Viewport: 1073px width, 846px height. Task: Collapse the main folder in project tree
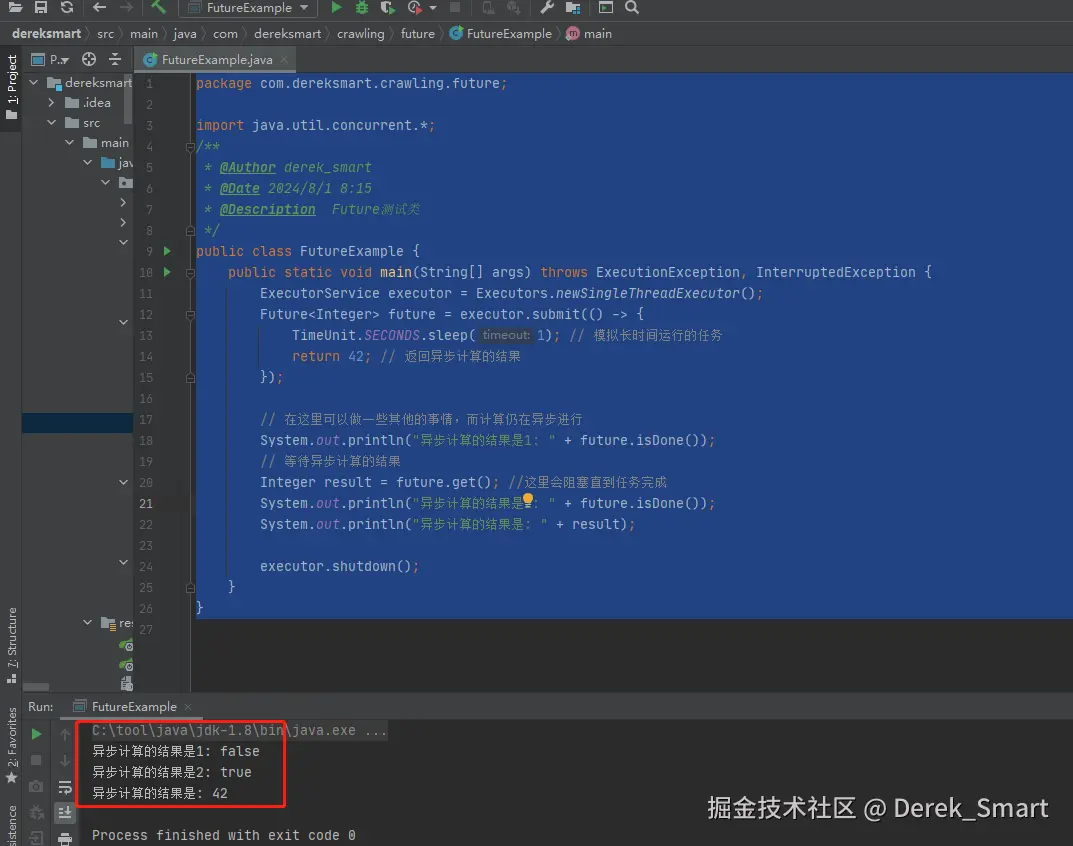tap(70, 142)
